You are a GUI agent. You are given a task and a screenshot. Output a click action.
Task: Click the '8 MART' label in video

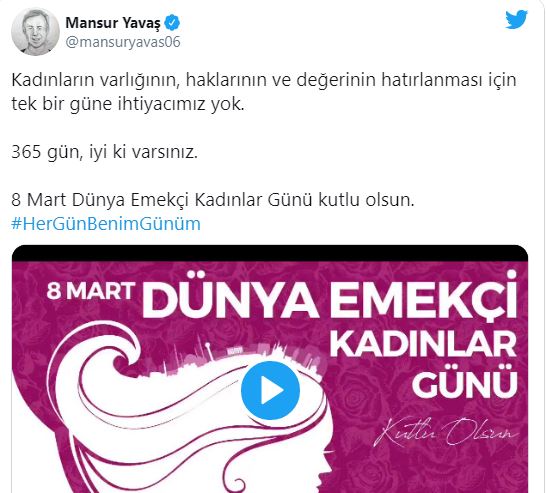[91, 291]
